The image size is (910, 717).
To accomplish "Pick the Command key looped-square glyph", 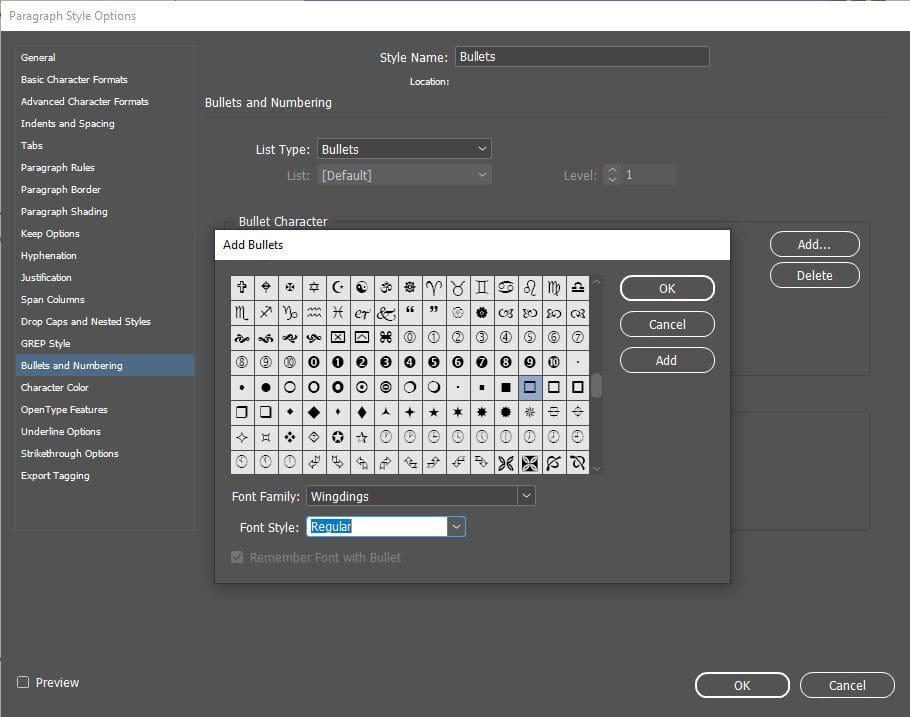I will pos(386,337).
